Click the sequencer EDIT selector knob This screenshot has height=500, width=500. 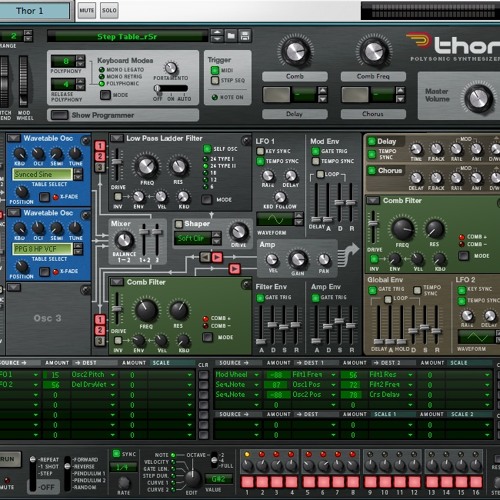[192, 479]
